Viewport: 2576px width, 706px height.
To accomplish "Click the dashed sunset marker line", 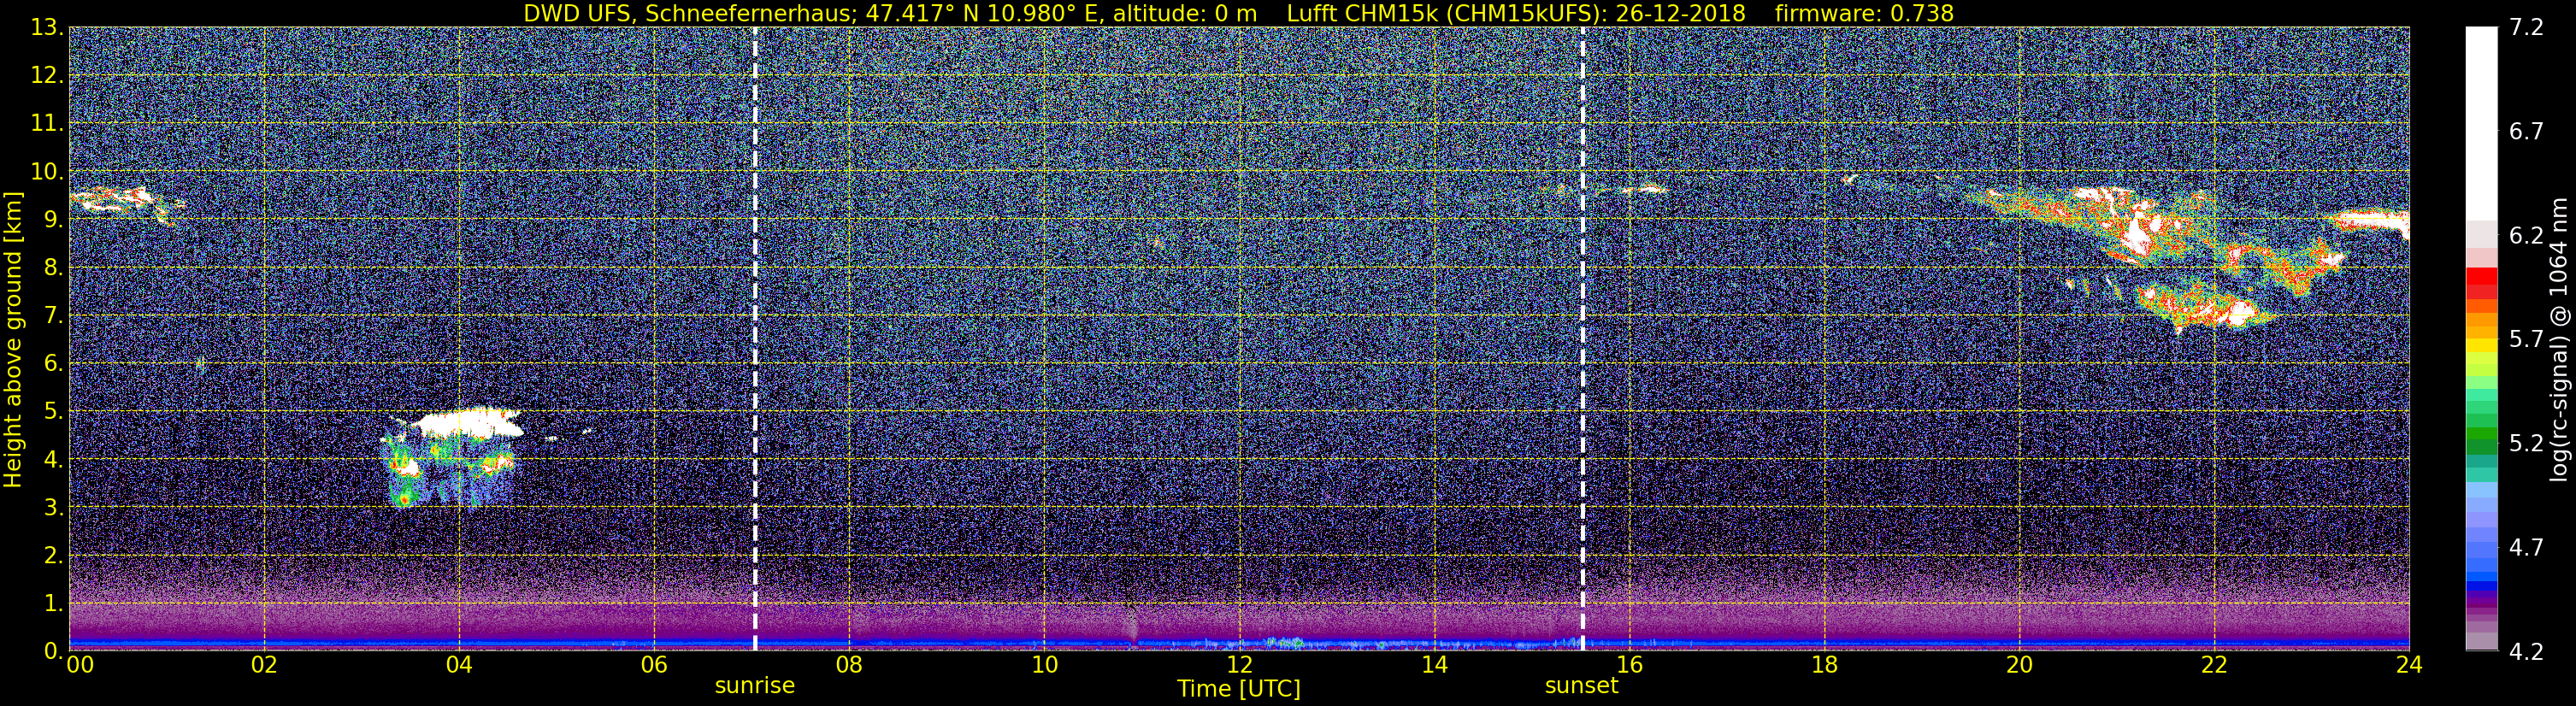I will pos(1583,339).
